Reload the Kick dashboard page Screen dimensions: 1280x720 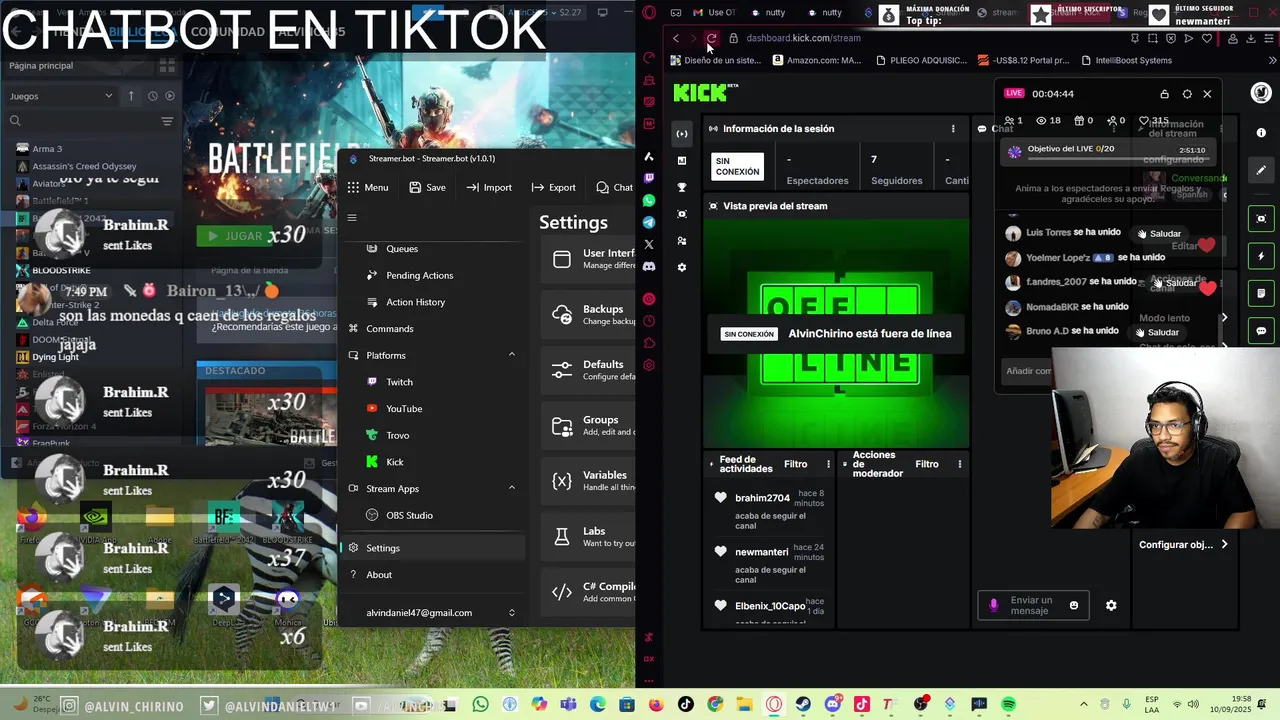711,38
